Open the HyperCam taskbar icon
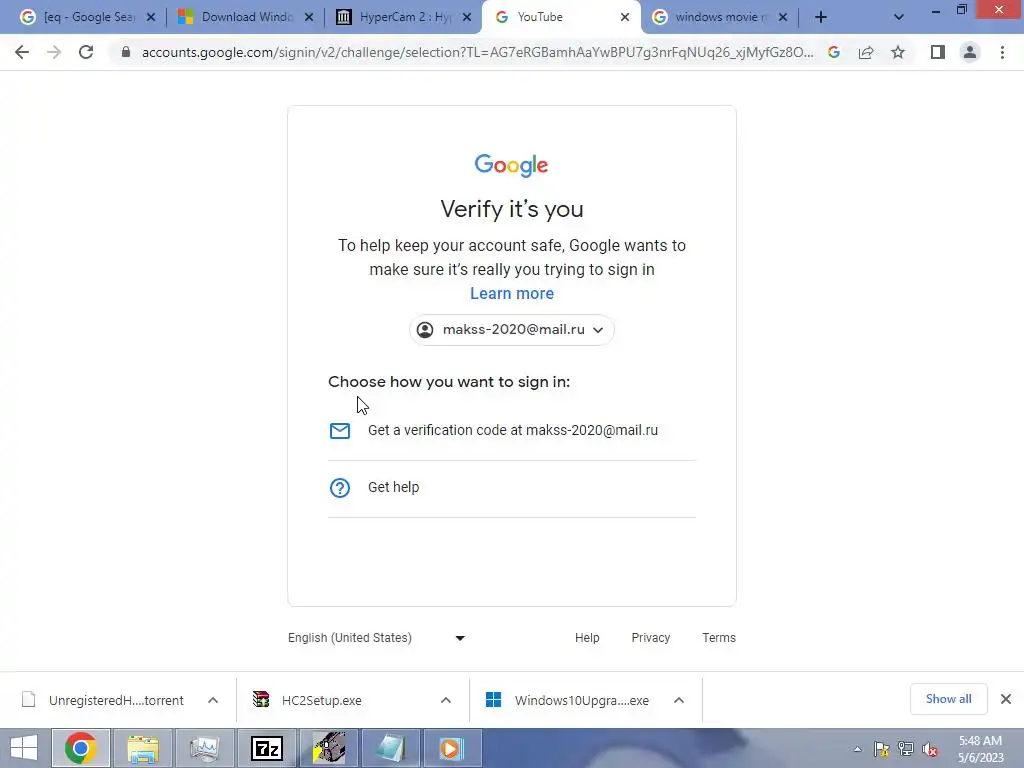The width and height of the screenshot is (1024, 768). 329,748
